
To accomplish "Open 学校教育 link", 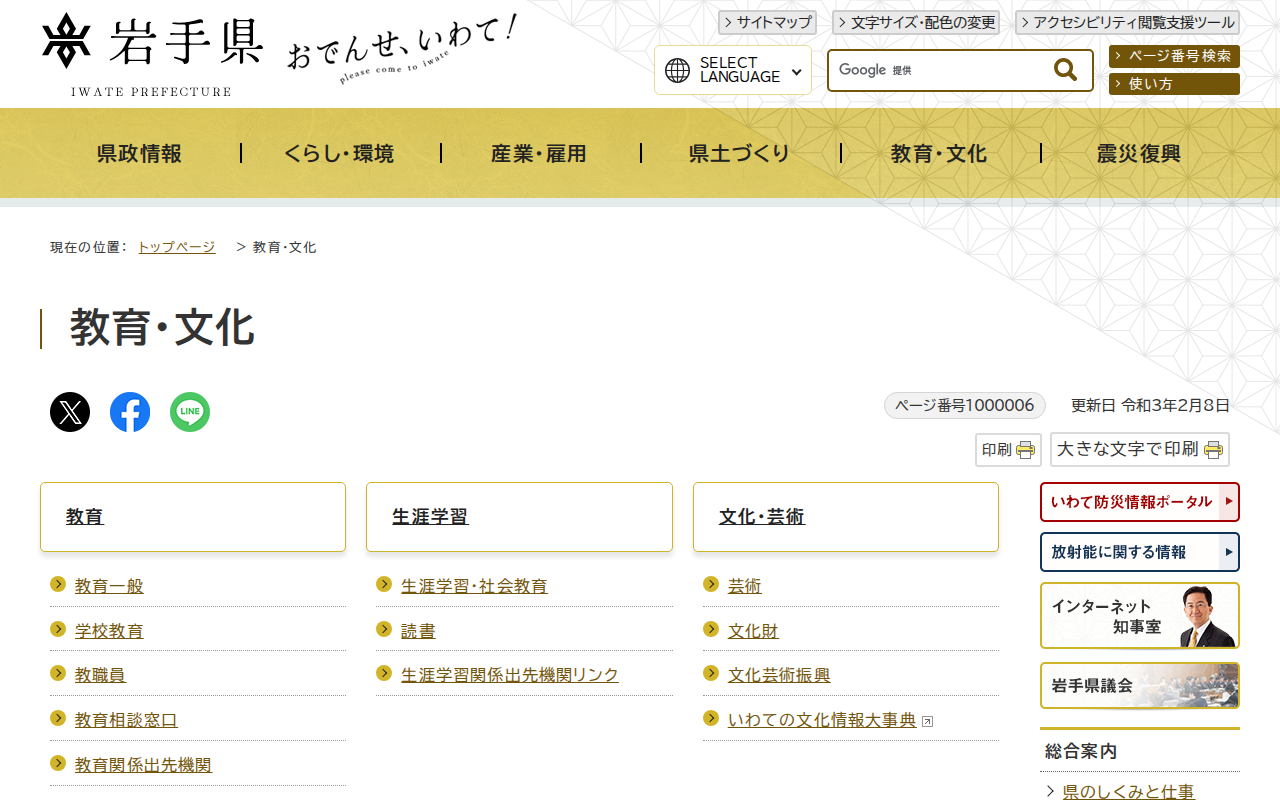I will (x=109, y=631).
